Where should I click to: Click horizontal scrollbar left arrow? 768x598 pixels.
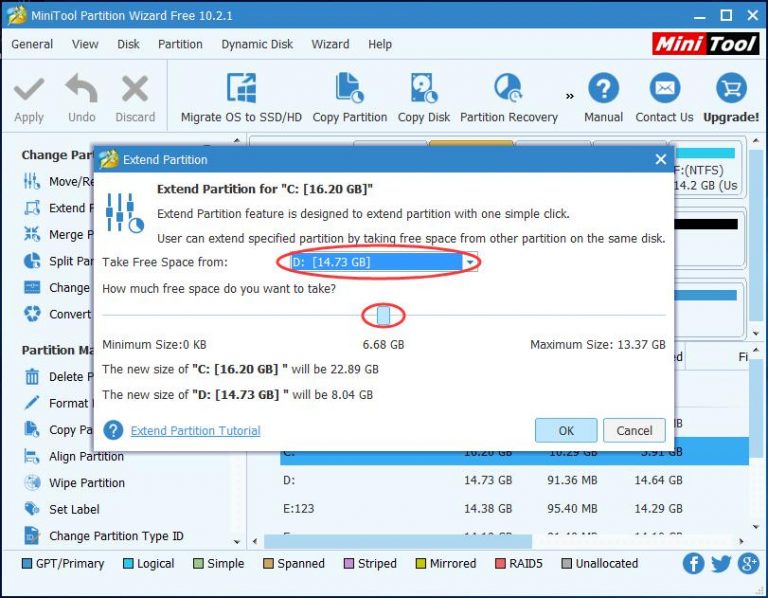pyautogui.click(x=255, y=541)
